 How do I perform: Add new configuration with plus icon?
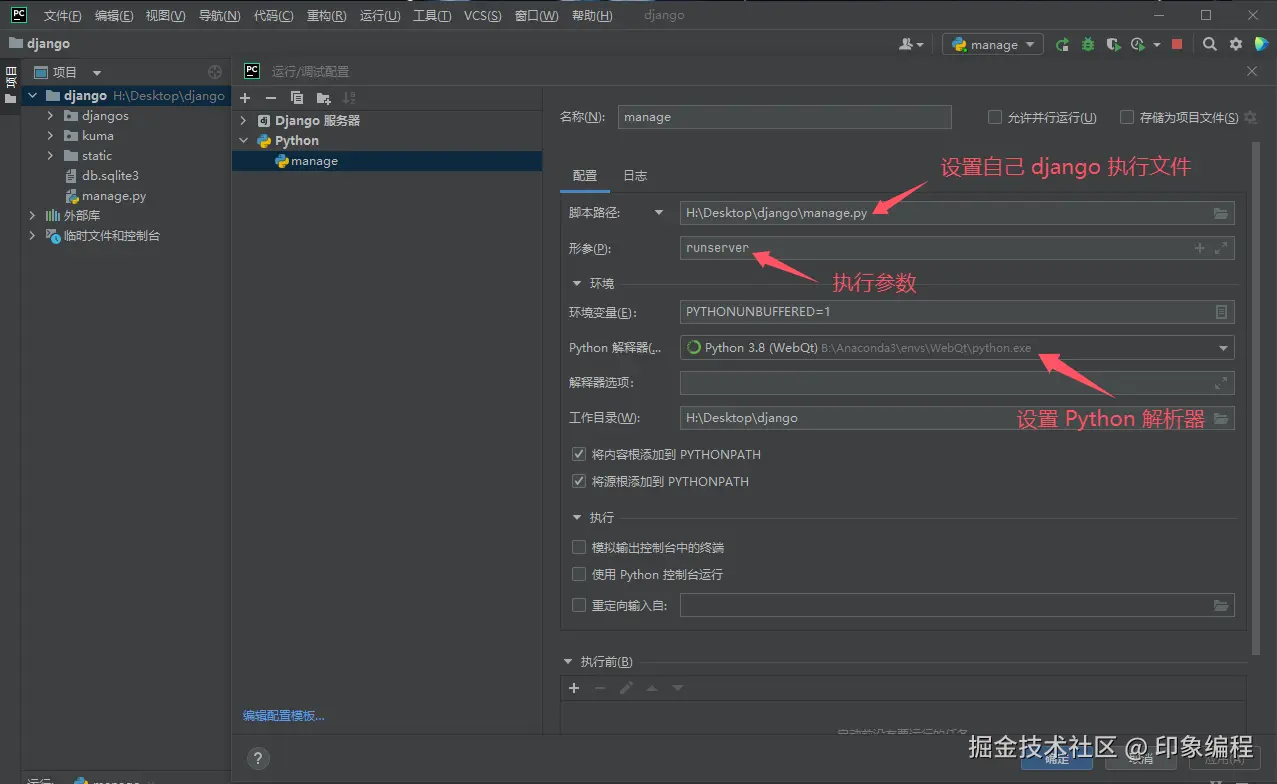click(x=245, y=98)
